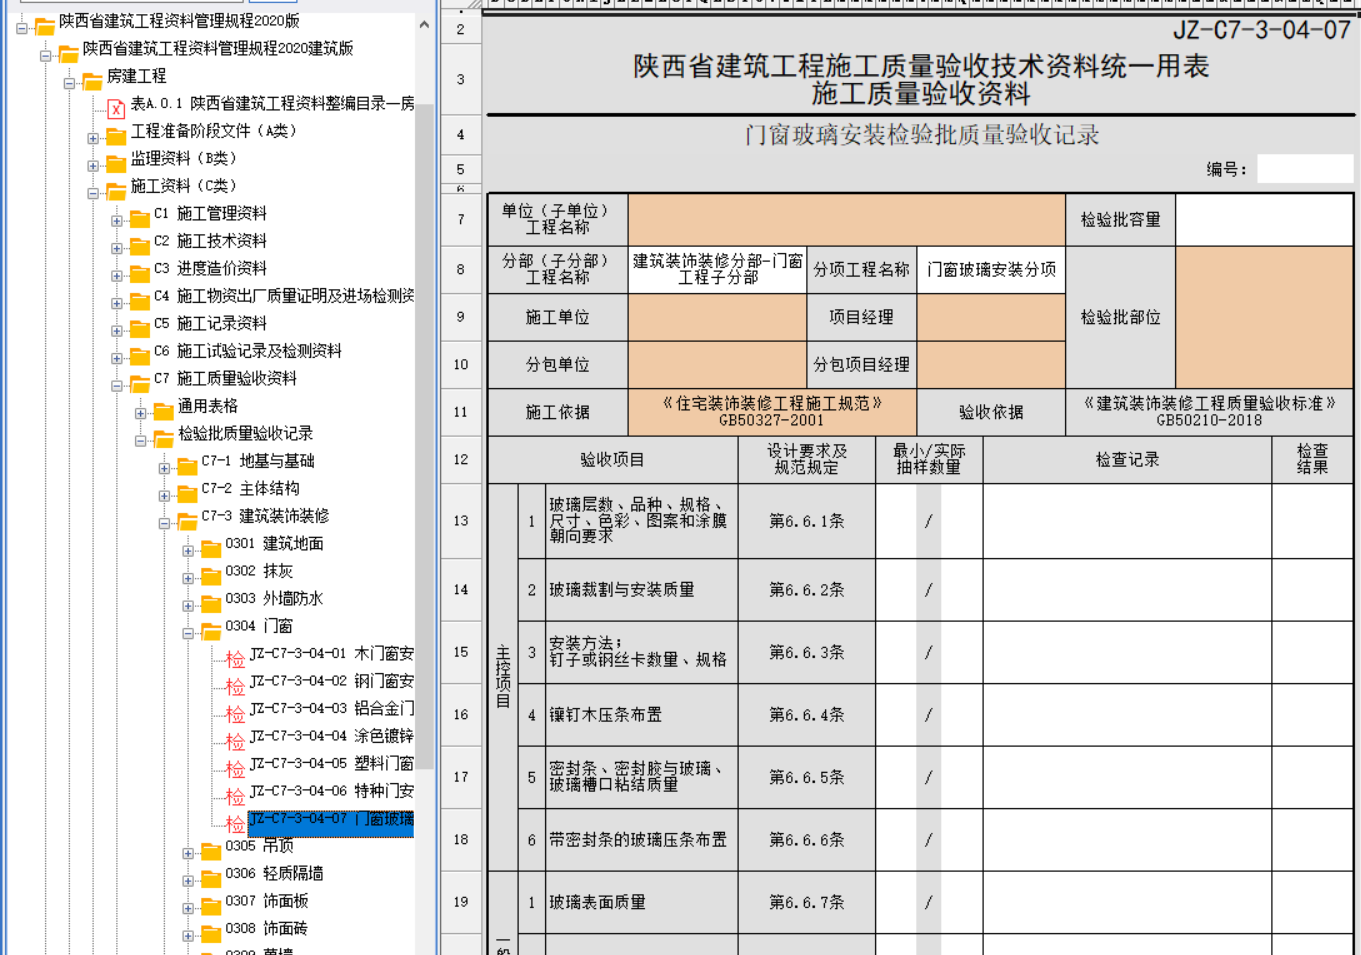Click the 编号 input field
1361x955 pixels.
pyautogui.click(x=1304, y=169)
